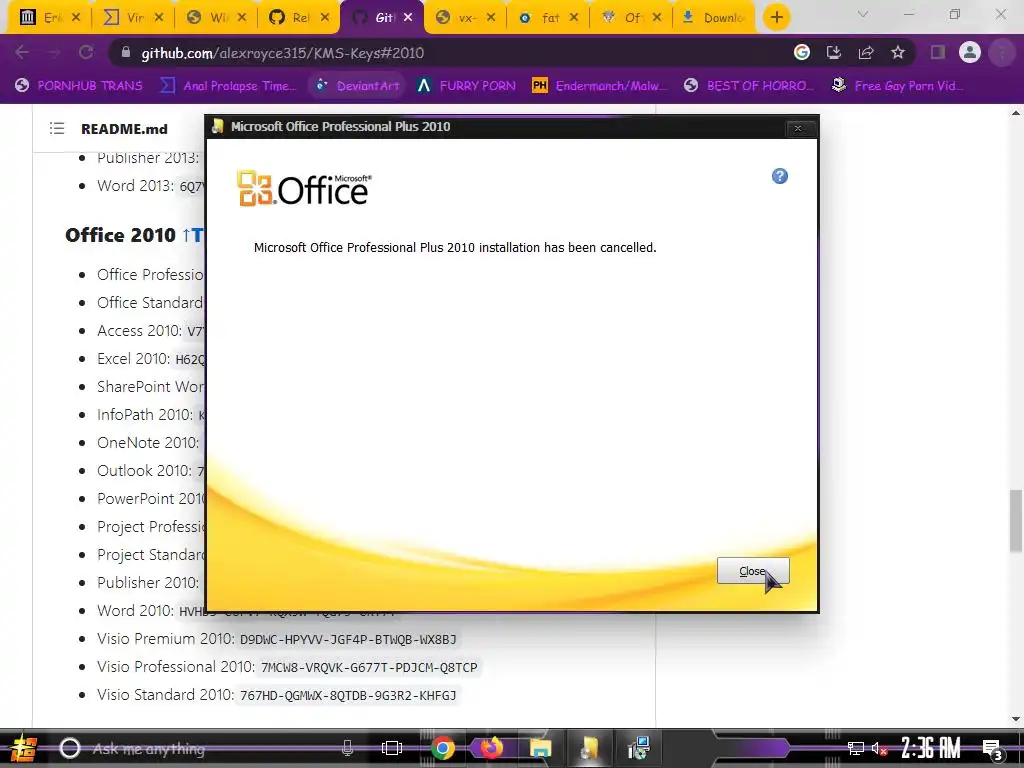
Task: Unmute via volume tray icon
Action: (879, 749)
